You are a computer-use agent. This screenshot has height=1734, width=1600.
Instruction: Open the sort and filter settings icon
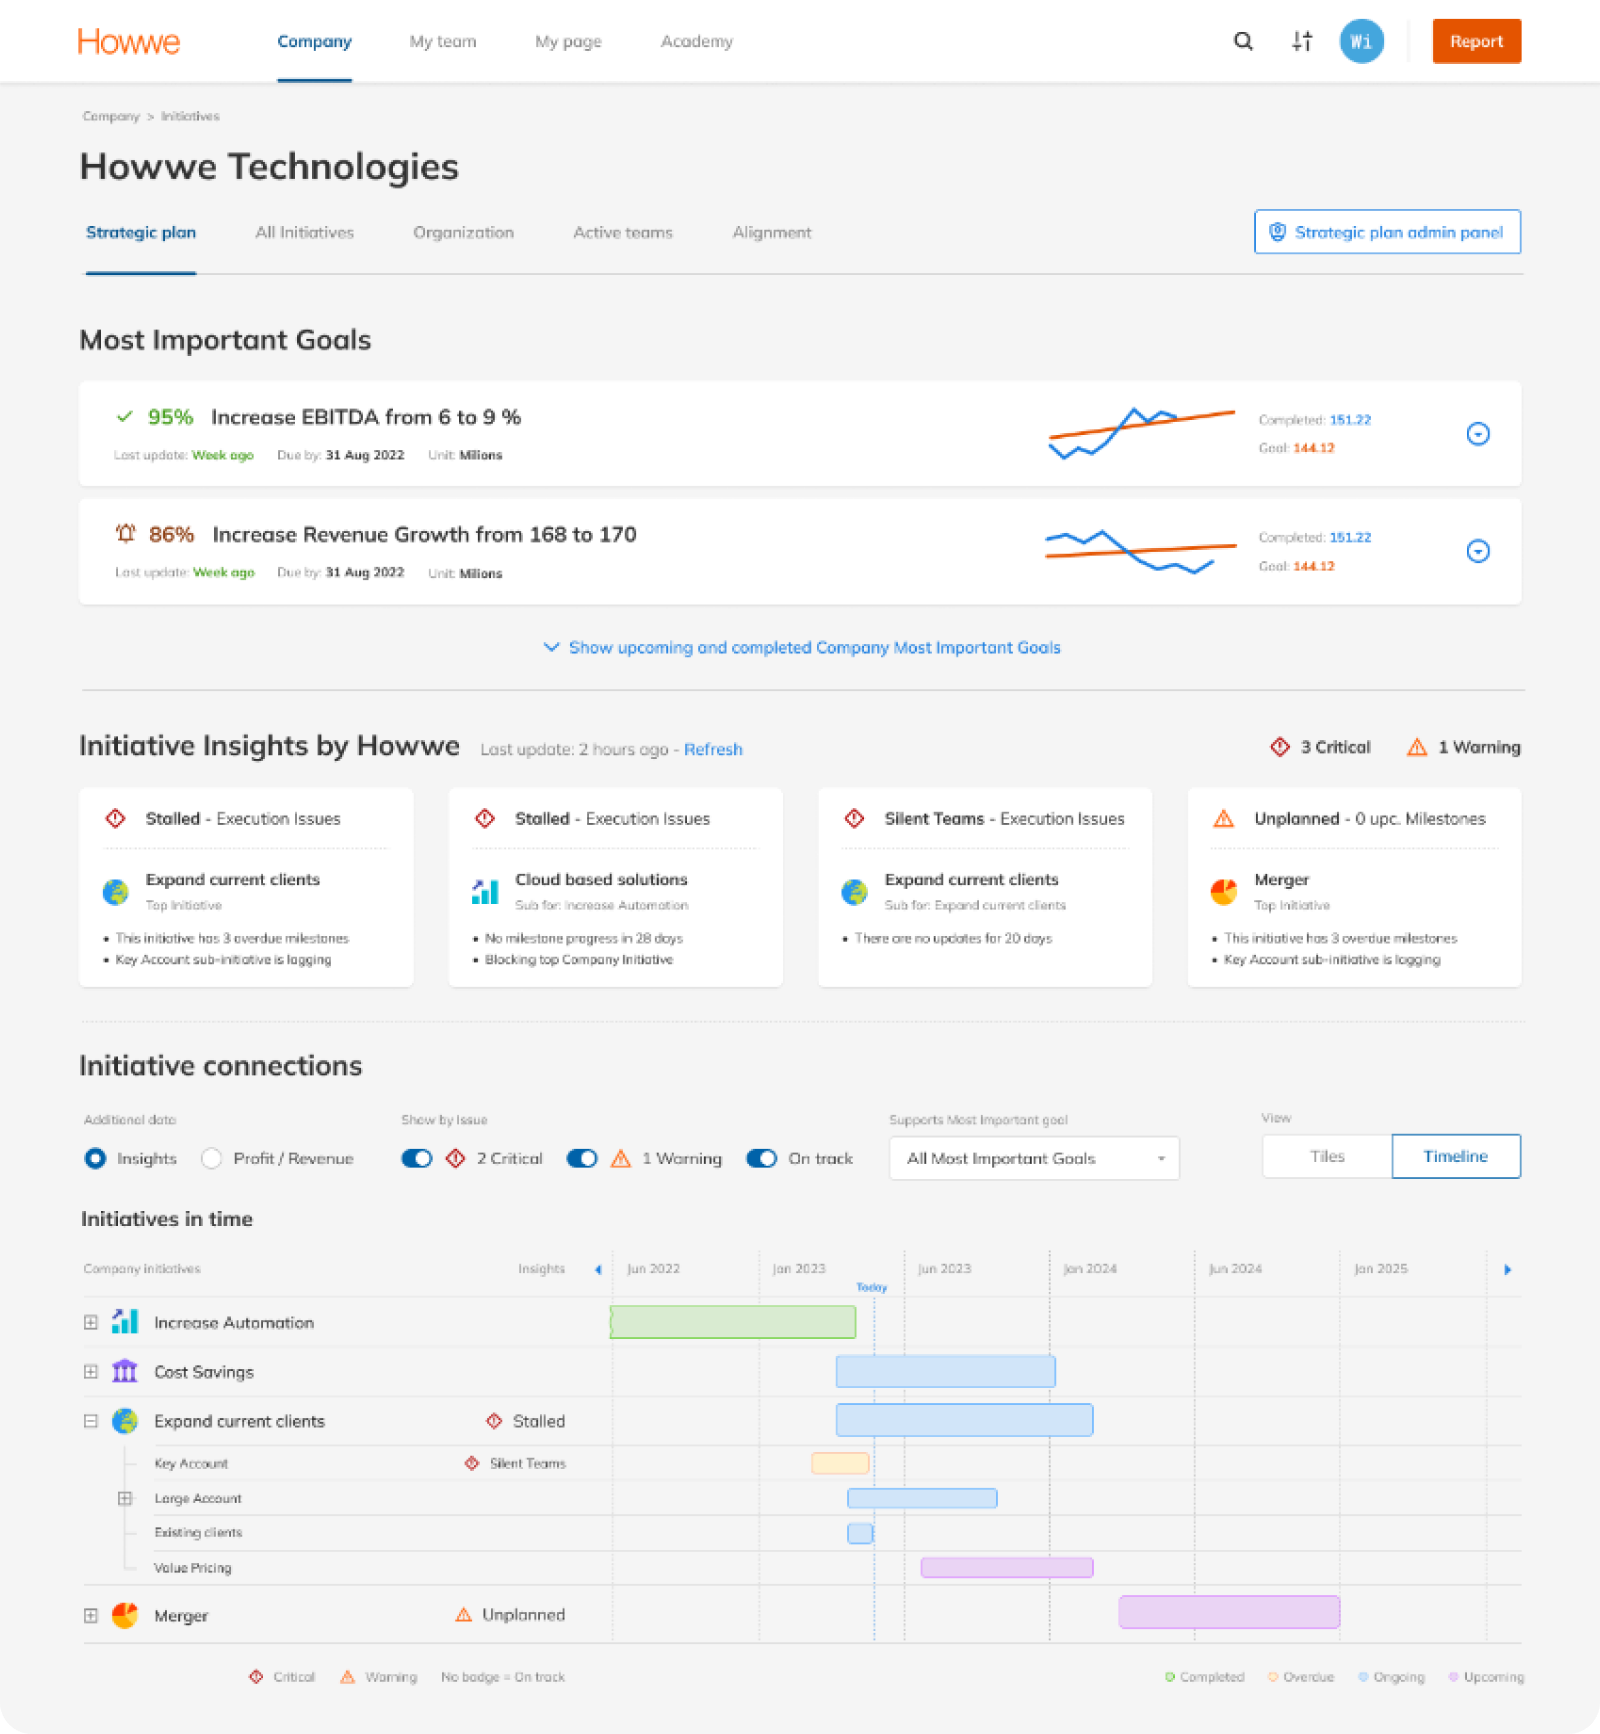(1302, 41)
